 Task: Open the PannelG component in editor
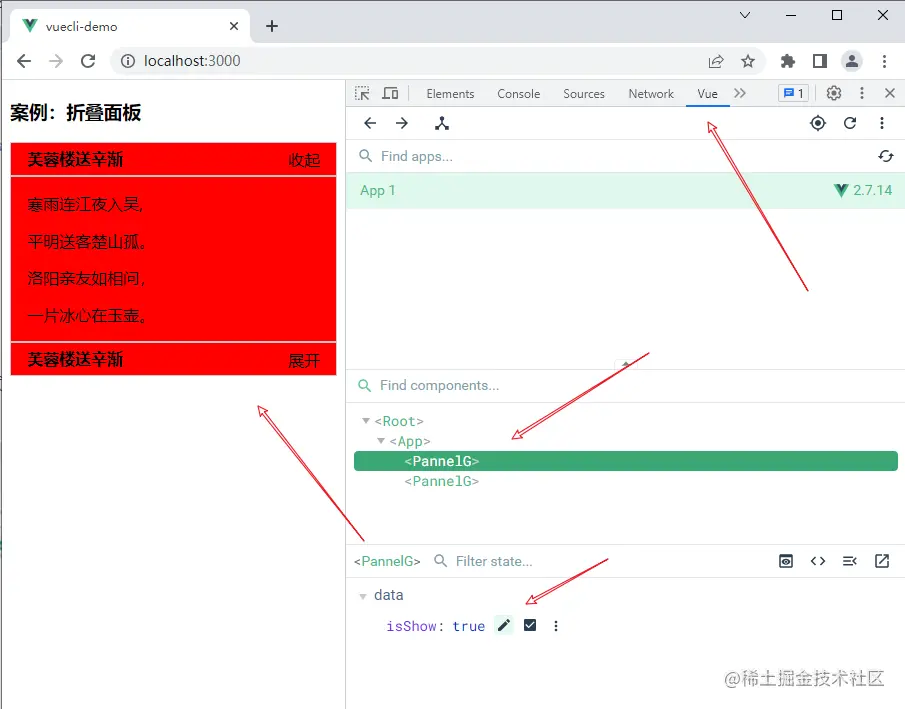point(882,561)
